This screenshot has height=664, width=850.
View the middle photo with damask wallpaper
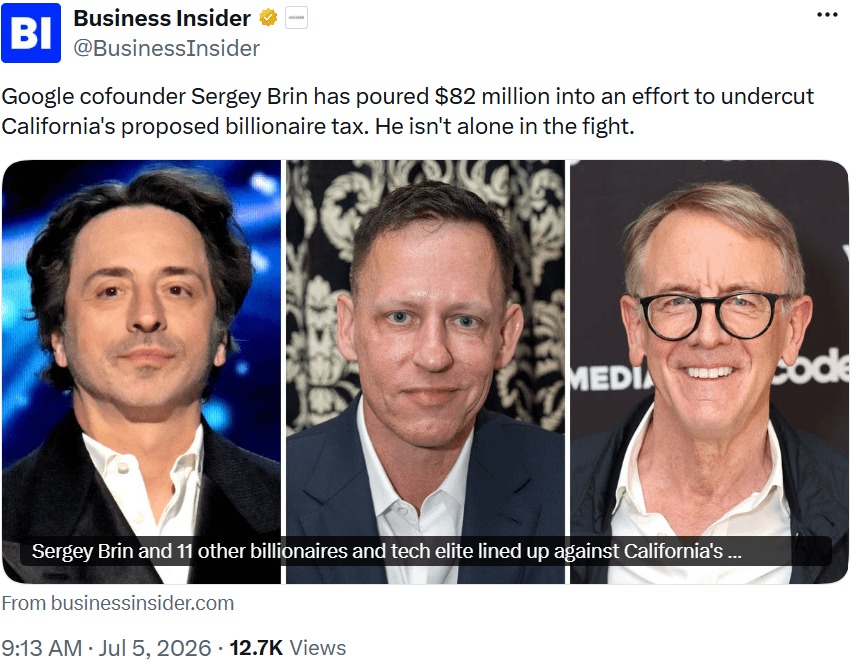pyautogui.click(x=426, y=372)
